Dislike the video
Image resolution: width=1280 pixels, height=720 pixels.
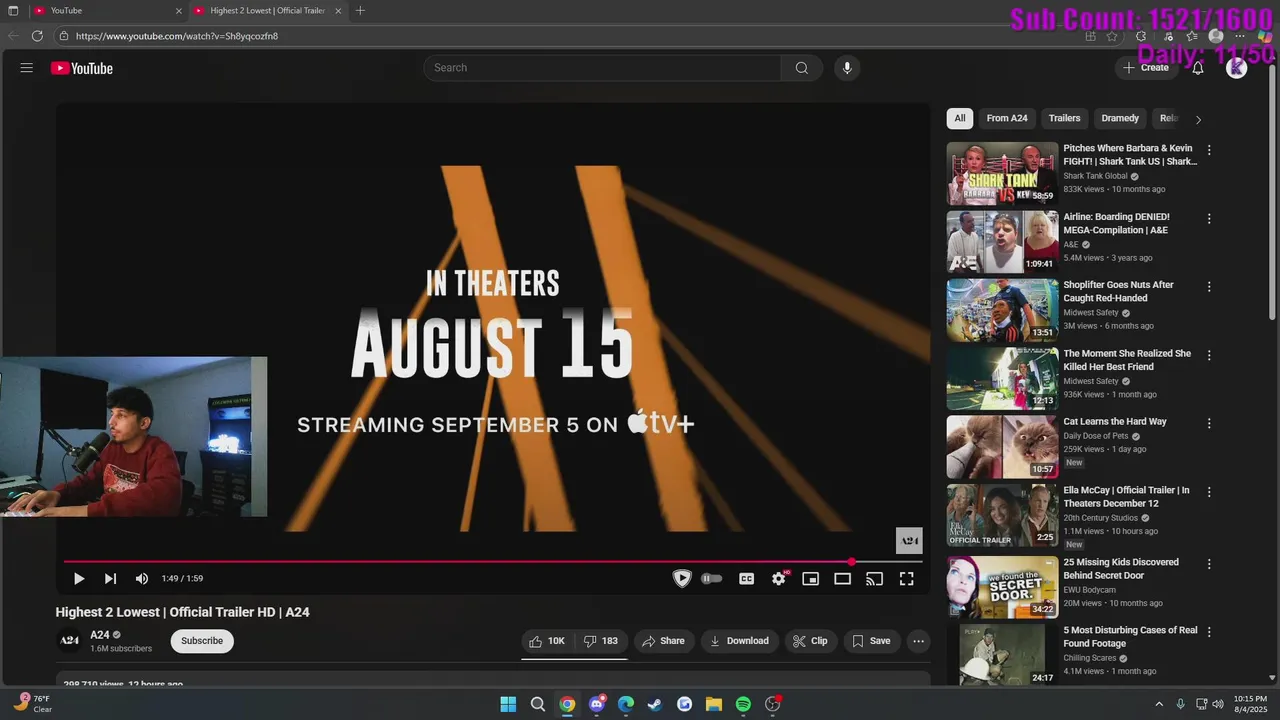(x=601, y=641)
